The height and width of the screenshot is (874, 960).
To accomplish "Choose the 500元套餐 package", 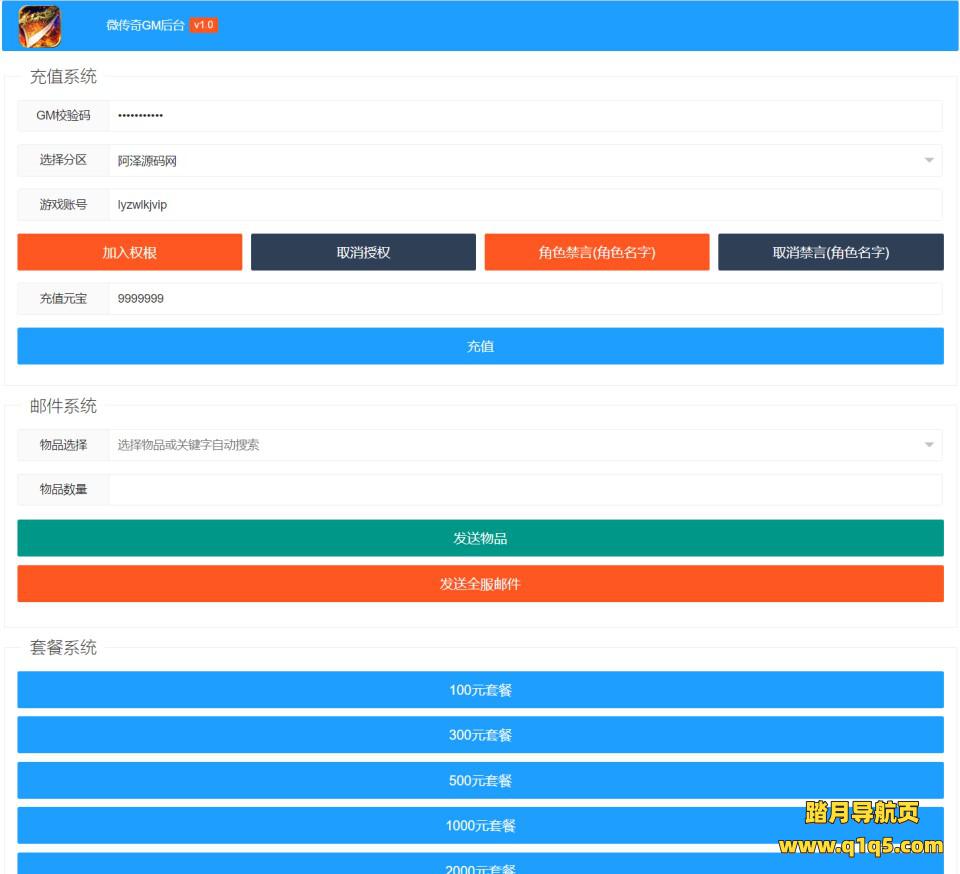I will tap(480, 780).
